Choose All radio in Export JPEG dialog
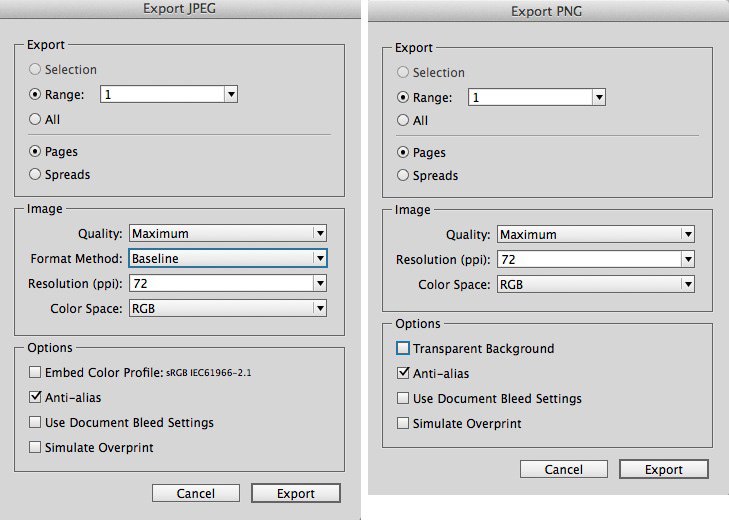The image size is (729, 520). click(35, 119)
